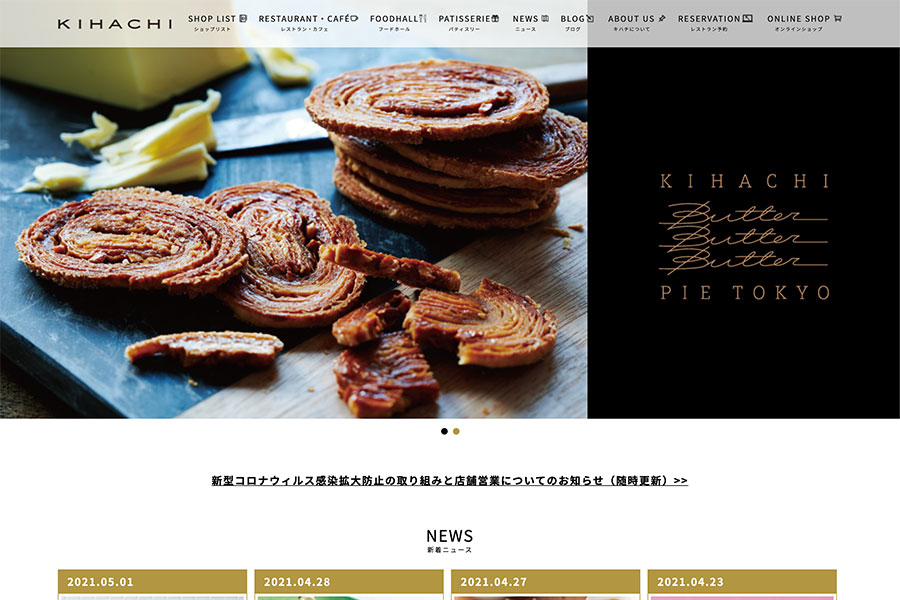Open the Shop List page

217,22
